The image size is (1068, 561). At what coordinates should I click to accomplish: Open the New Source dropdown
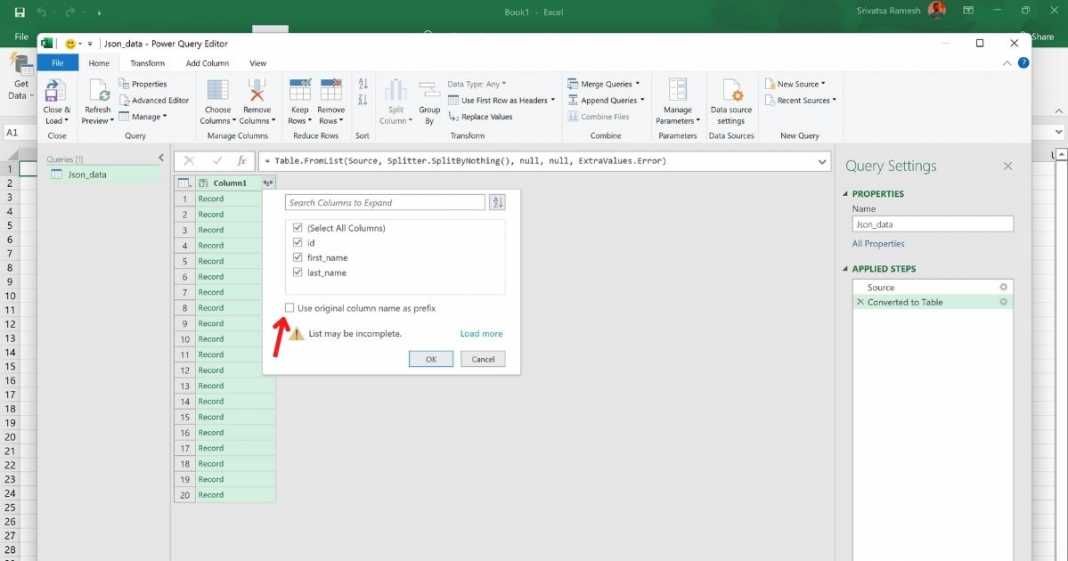click(796, 84)
